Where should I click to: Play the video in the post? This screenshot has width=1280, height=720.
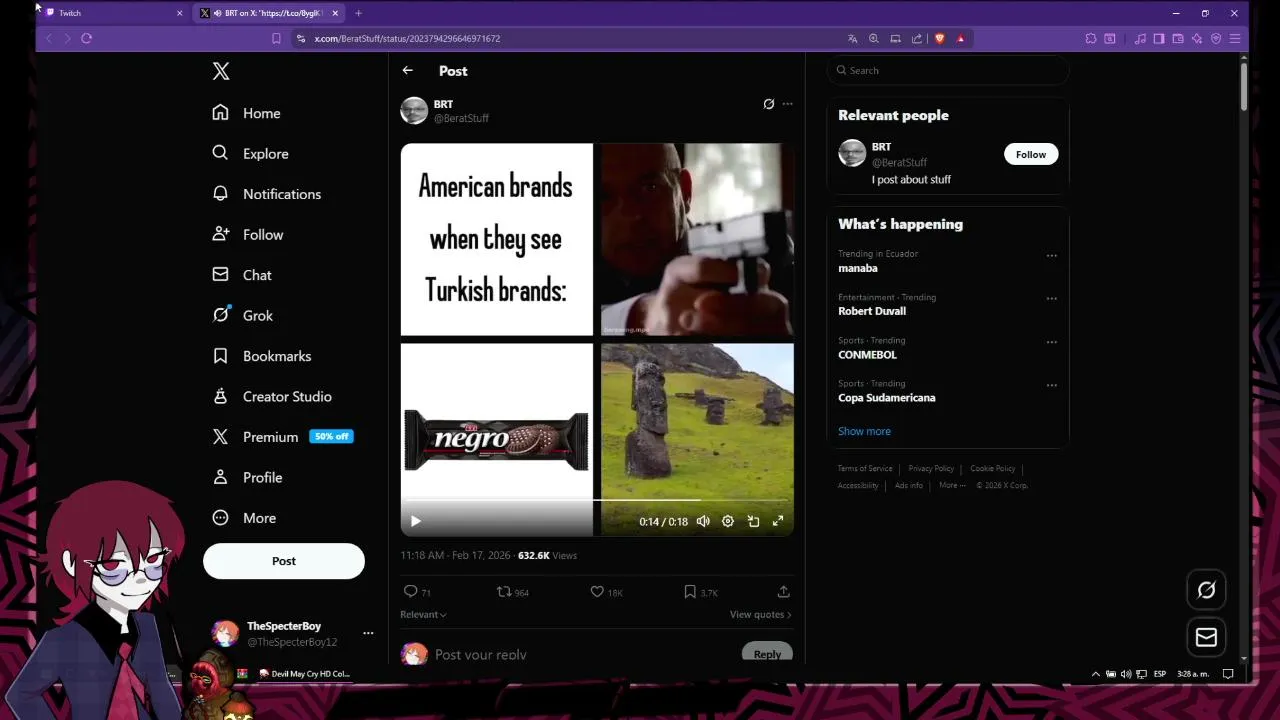click(x=416, y=521)
